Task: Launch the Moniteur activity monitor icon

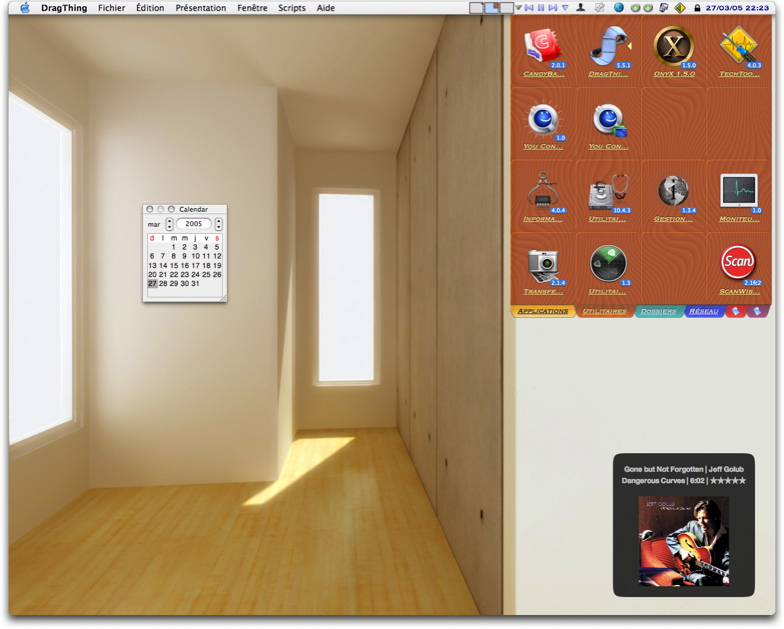Action: (x=738, y=191)
